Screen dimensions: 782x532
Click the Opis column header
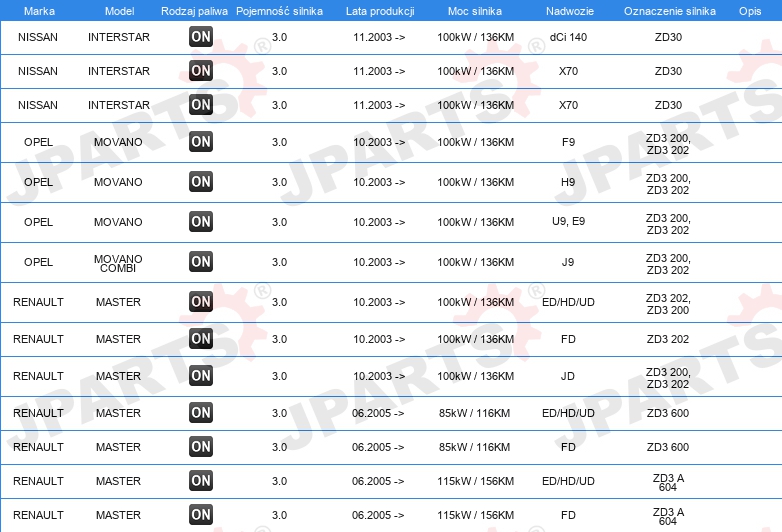[x=750, y=11]
